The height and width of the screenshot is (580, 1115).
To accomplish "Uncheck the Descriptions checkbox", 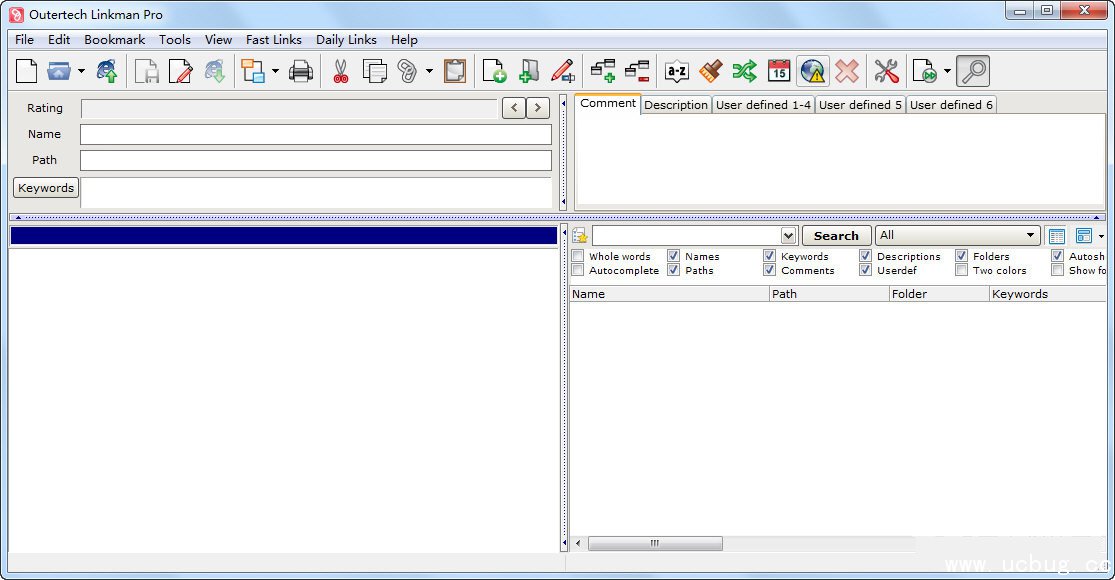I will tap(866, 256).
